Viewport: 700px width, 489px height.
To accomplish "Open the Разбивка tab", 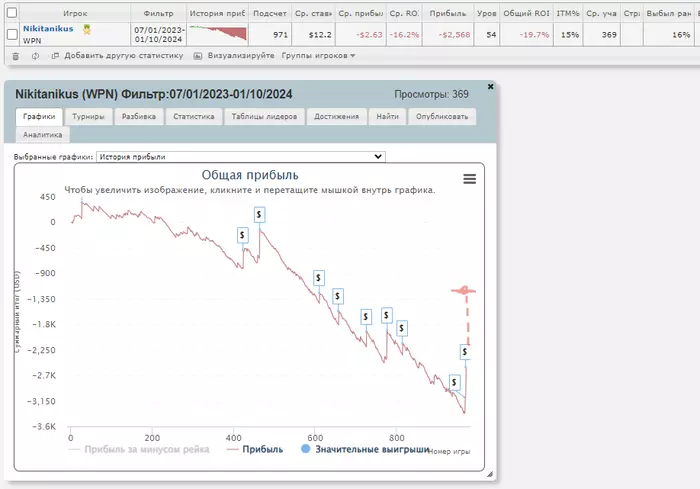I will coord(139,117).
